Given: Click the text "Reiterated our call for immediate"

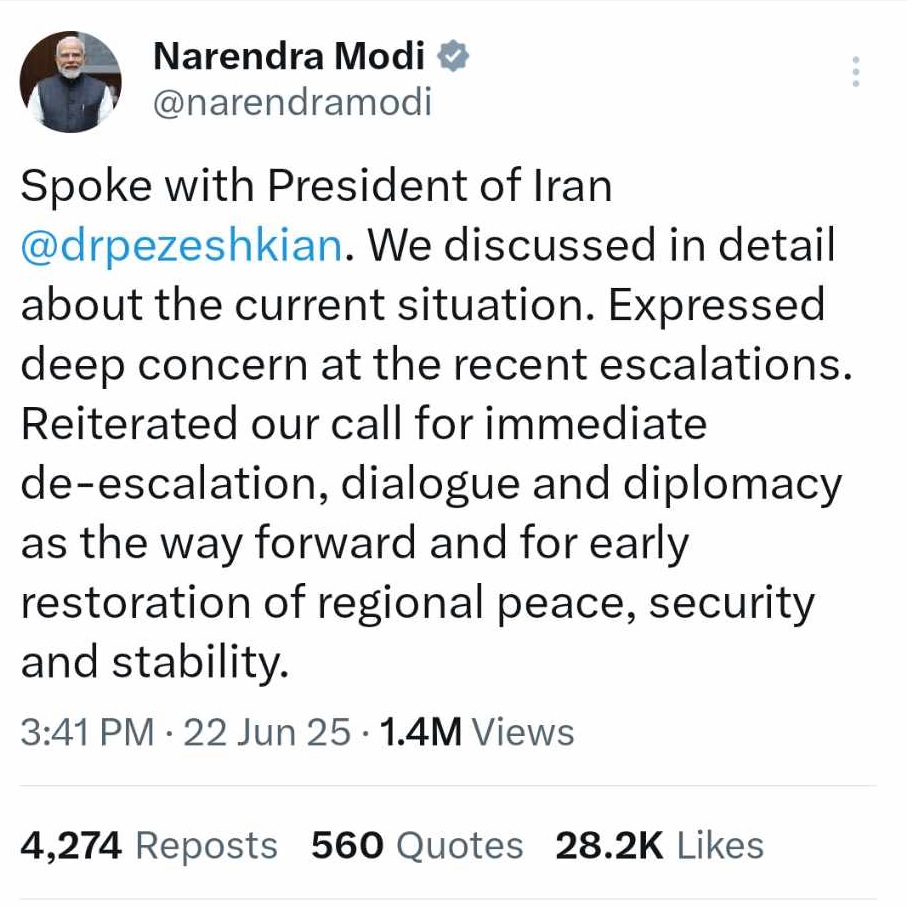Looking at the screenshot, I should pos(364,425).
